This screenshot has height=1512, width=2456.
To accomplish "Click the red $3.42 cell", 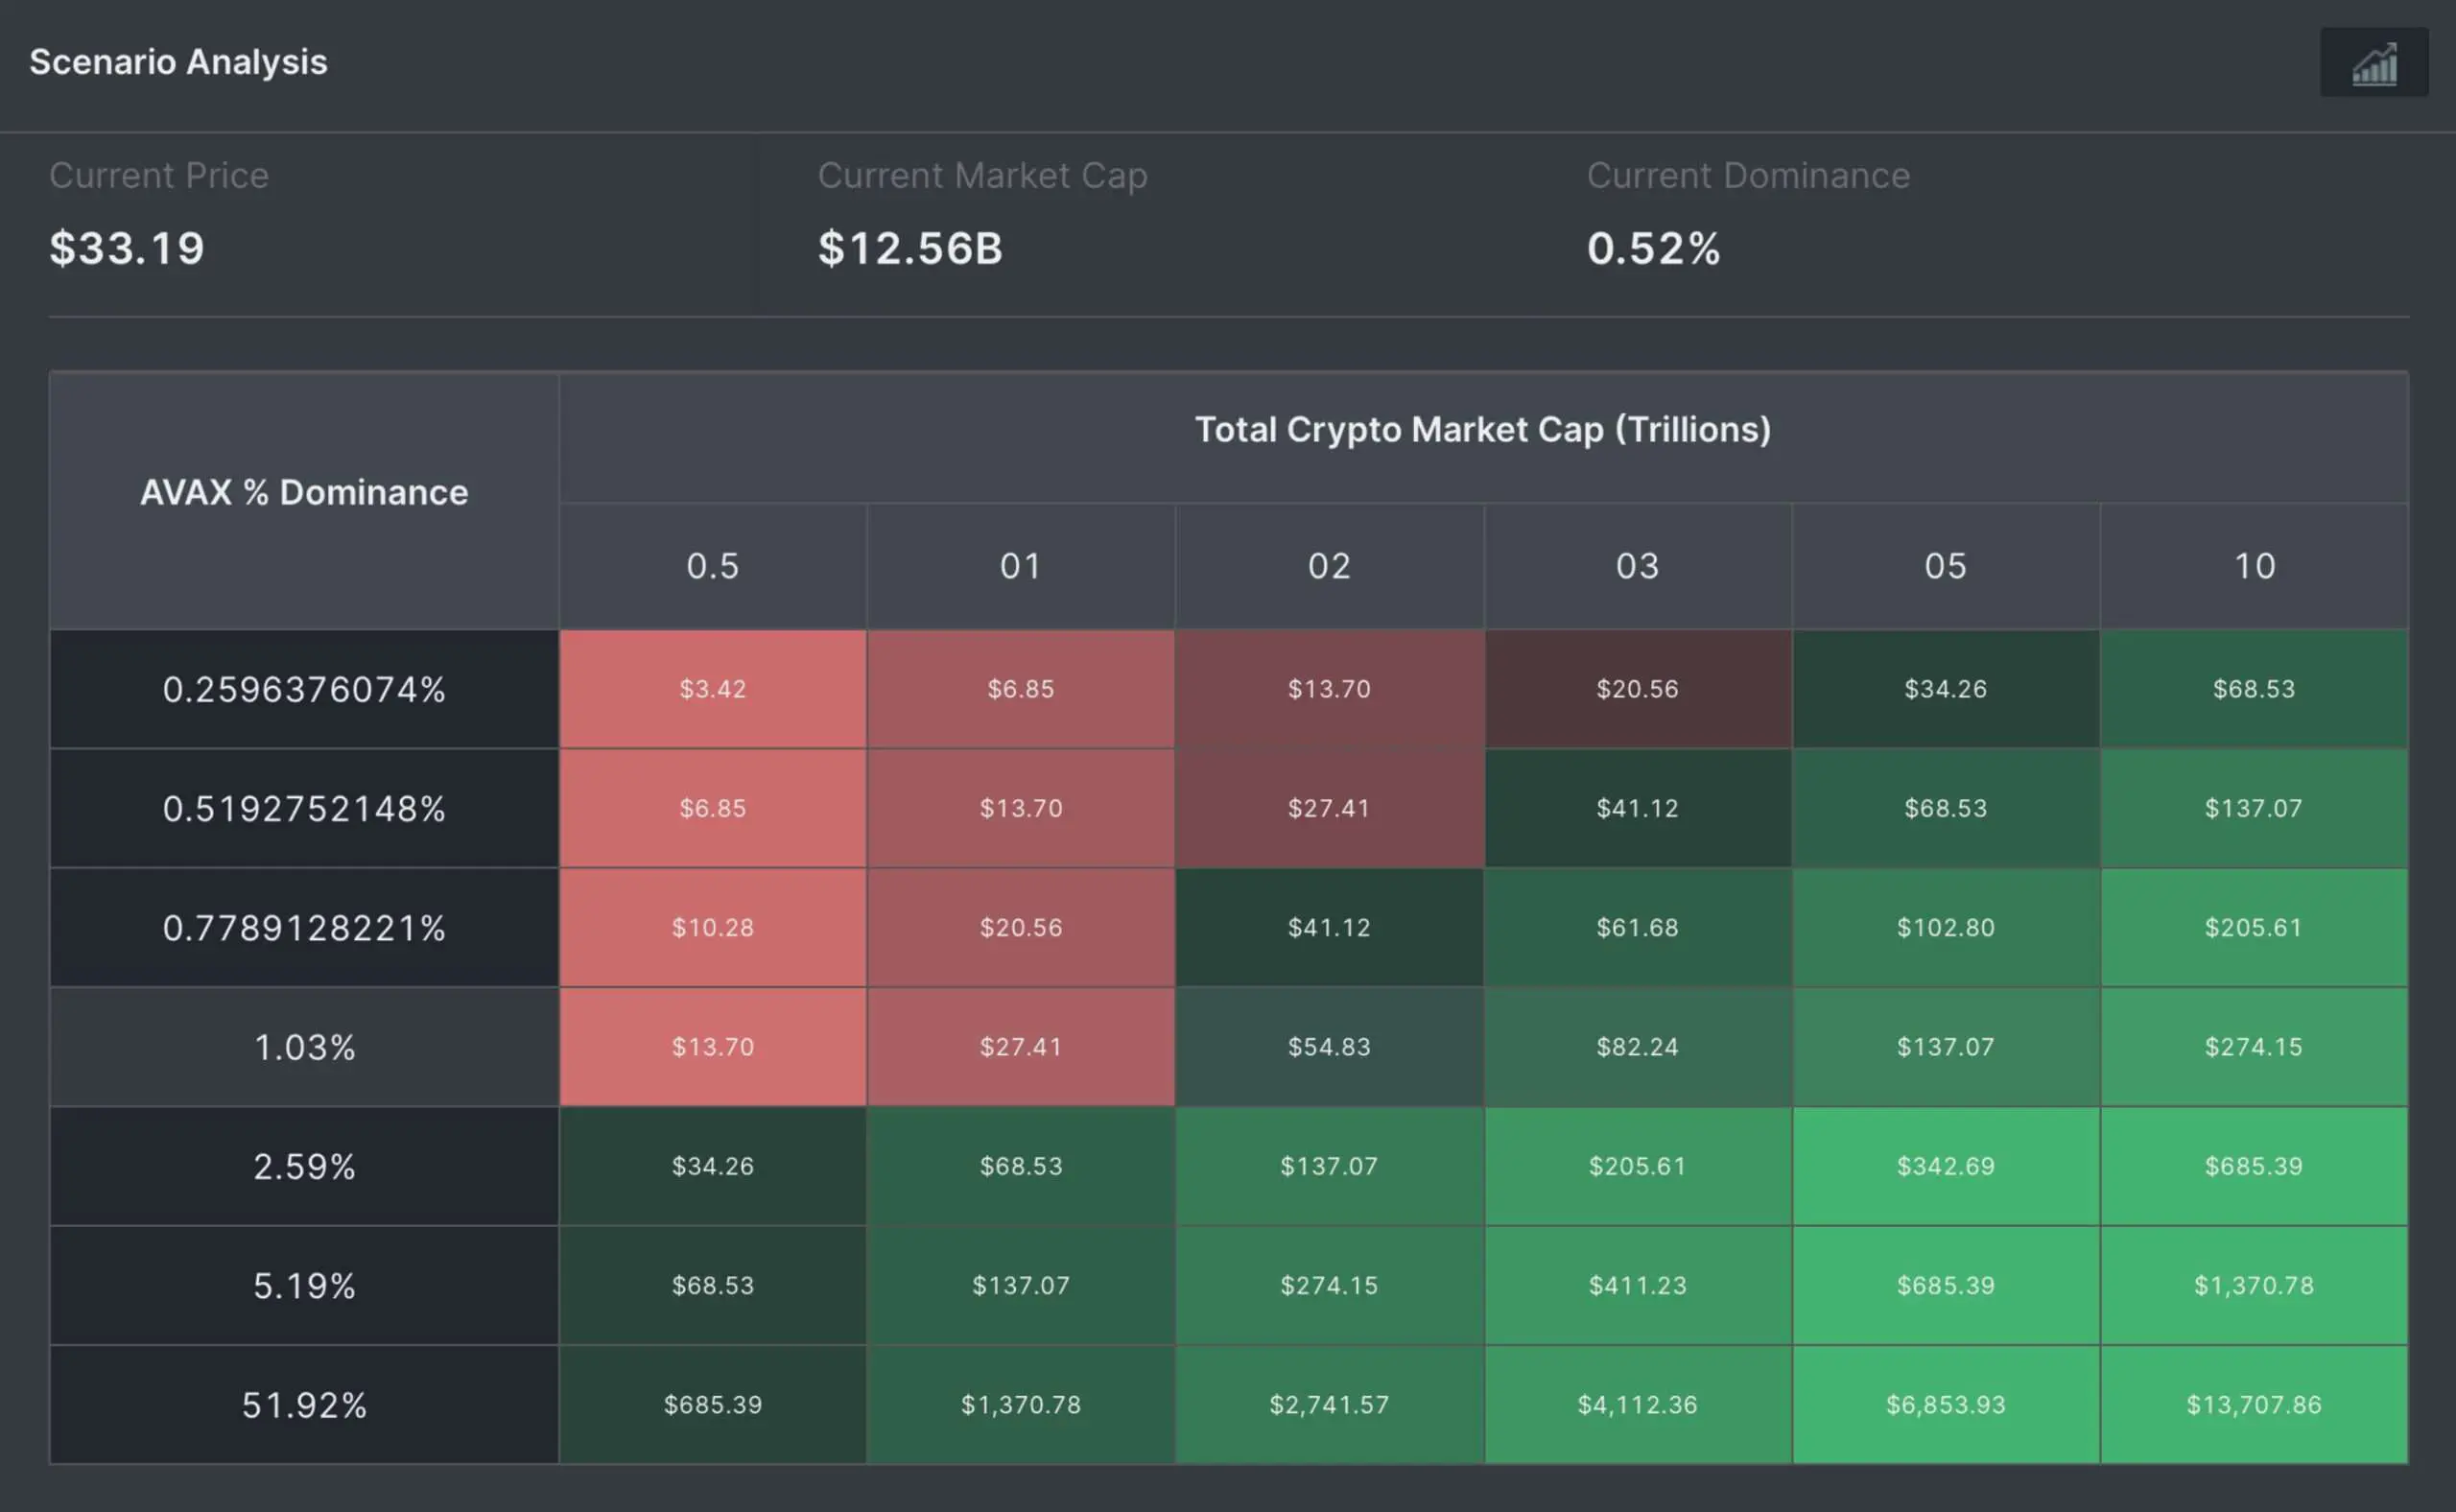I will tap(712, 689).
